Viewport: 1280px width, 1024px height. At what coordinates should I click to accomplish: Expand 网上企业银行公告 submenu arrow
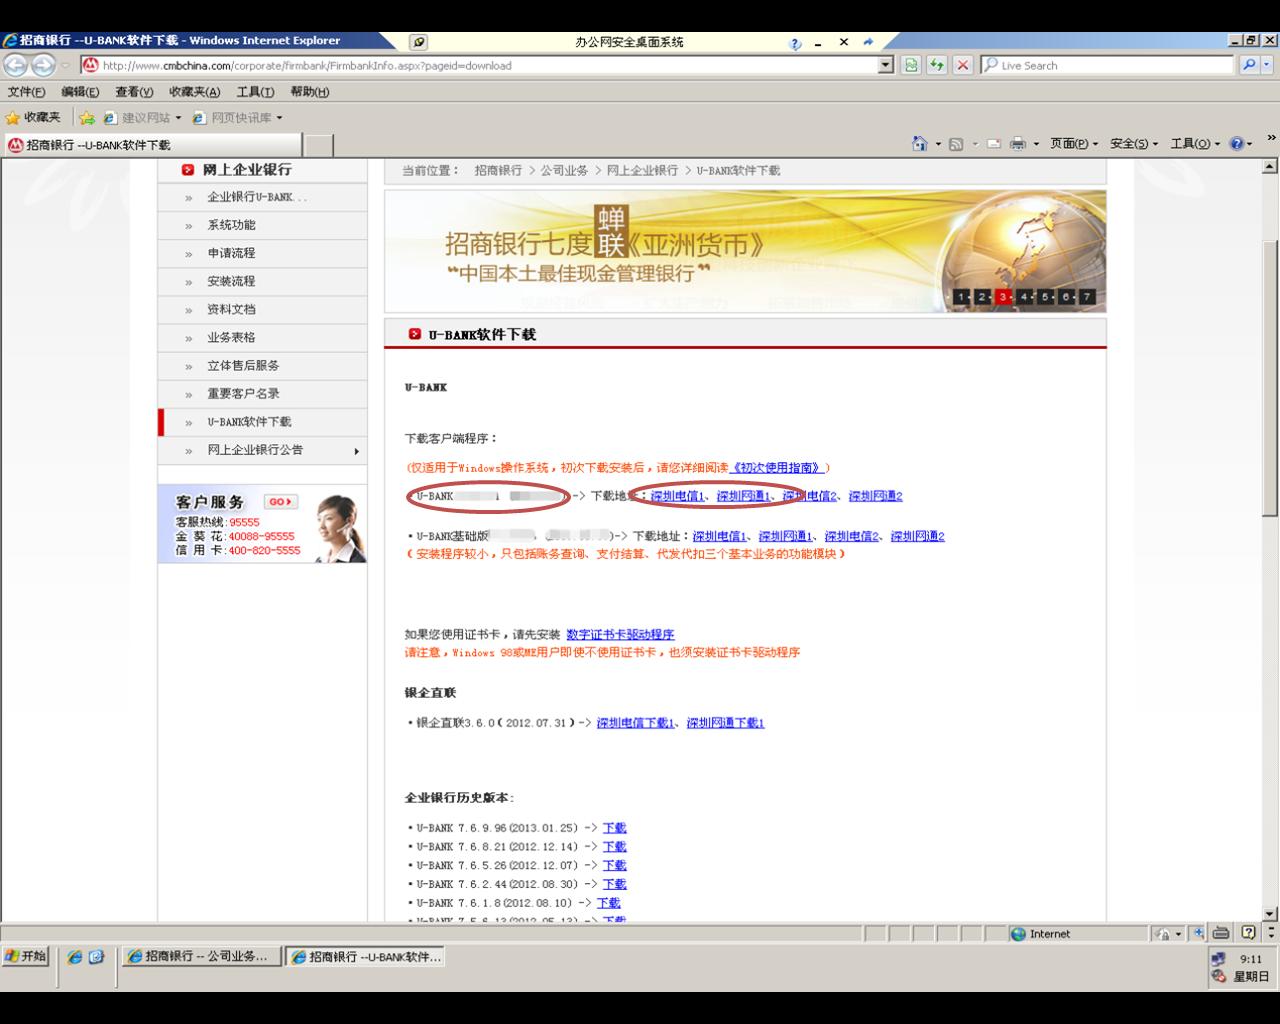click(x=356, y=451)
